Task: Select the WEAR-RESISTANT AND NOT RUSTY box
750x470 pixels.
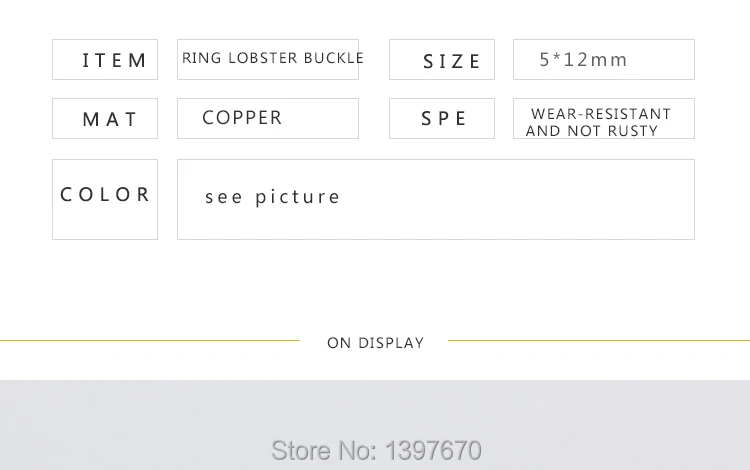Action: (604, 119)
